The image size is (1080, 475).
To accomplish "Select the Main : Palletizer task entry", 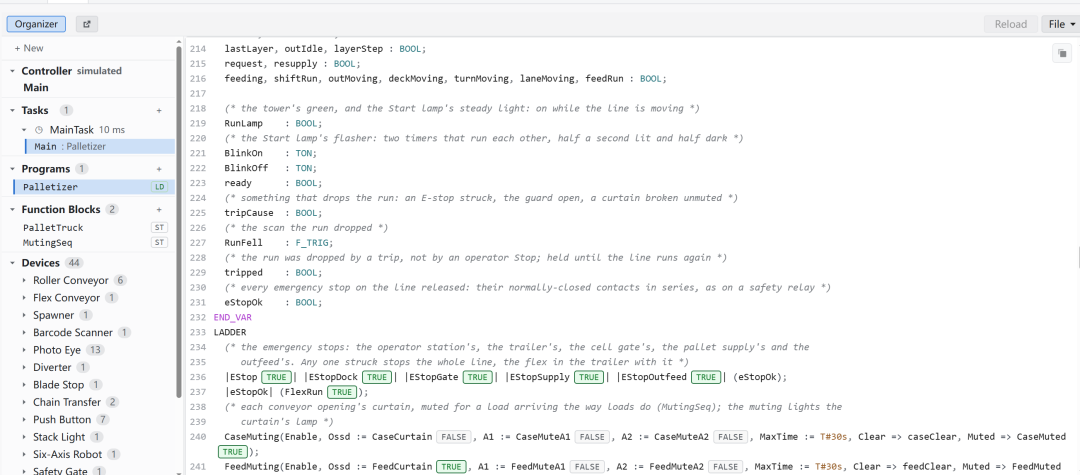I will (100, 147).
